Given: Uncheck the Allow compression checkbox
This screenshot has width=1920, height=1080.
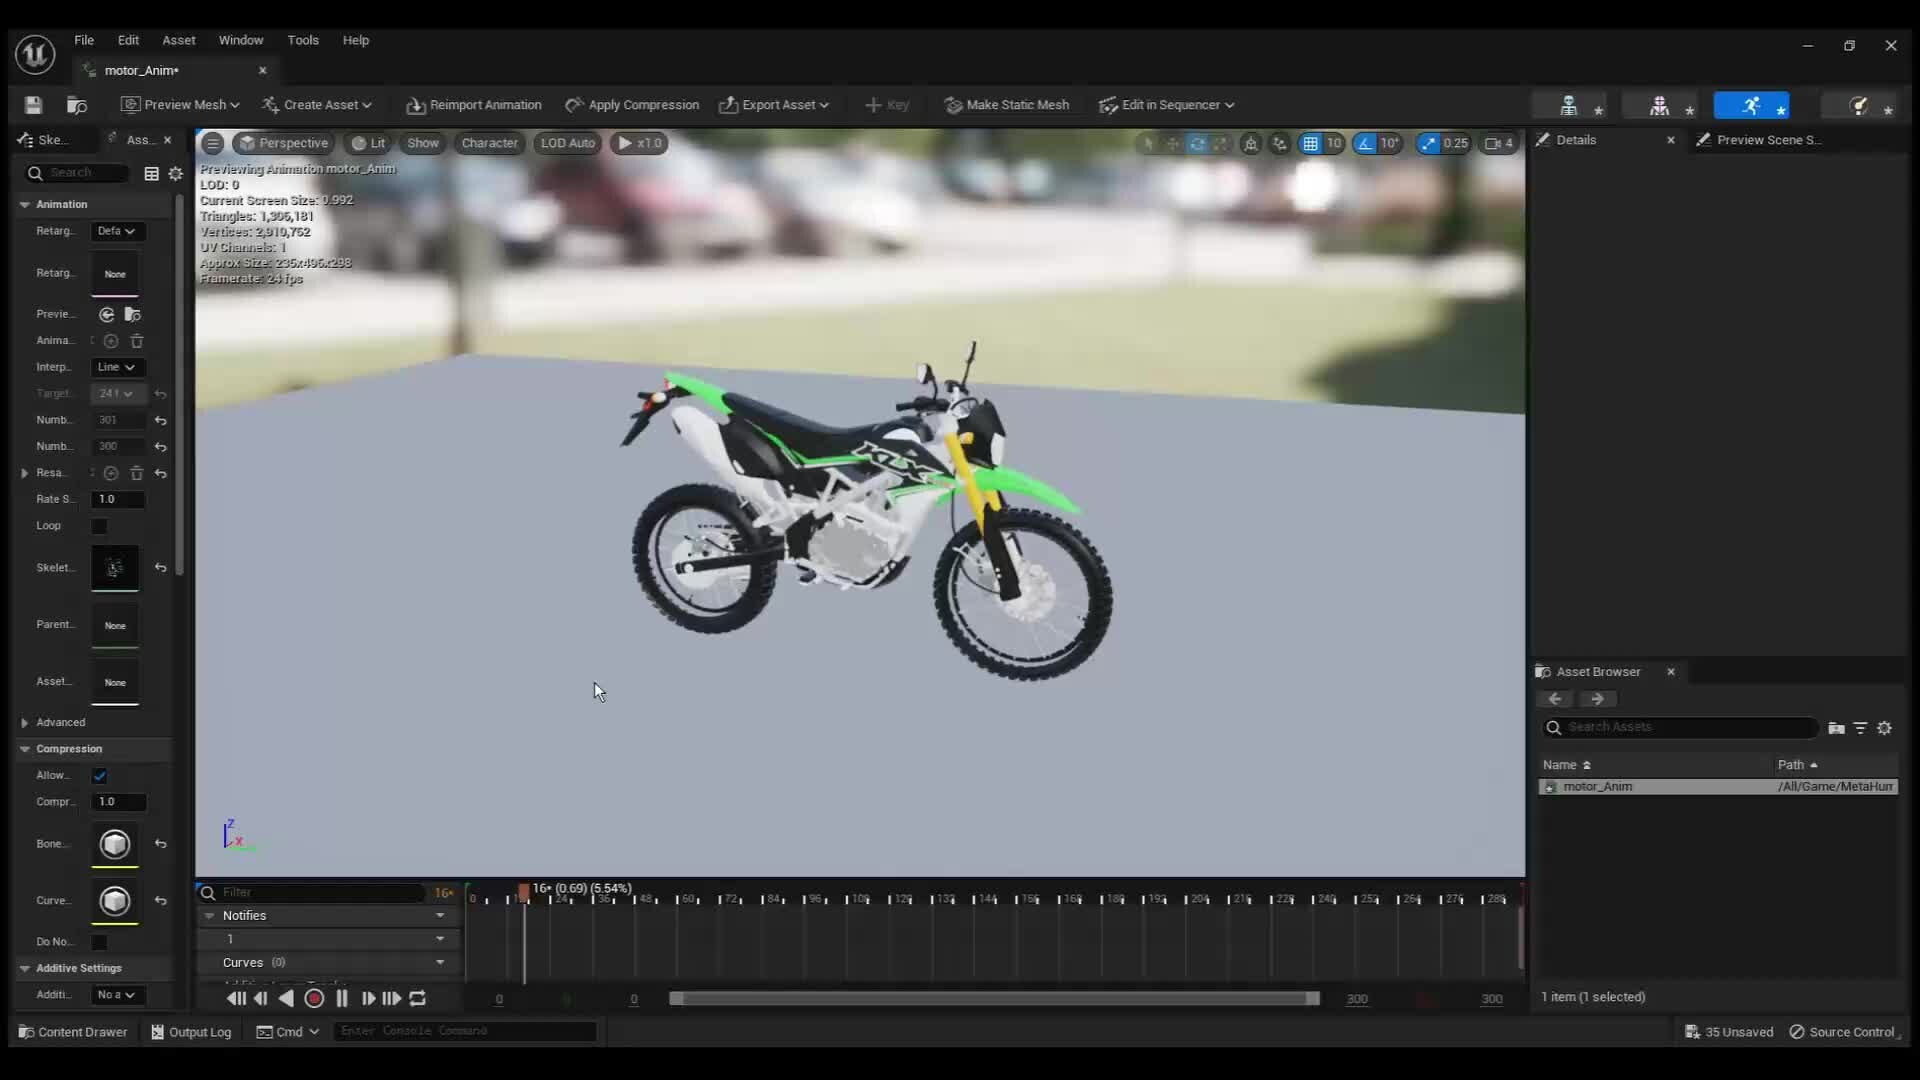Looking at the screenshot, I should (99, 775).
